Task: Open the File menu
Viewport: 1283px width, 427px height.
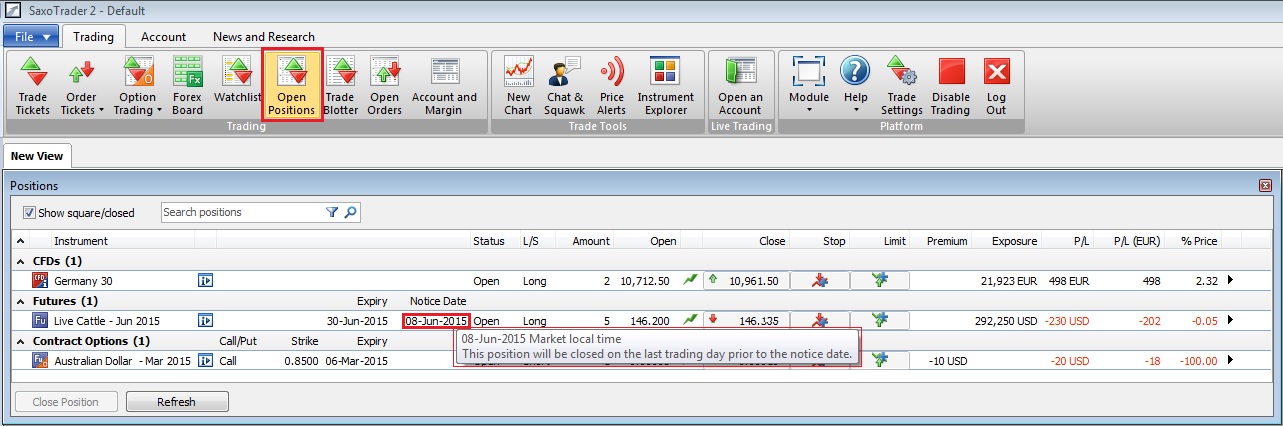Action: click(x=32, y=37)
